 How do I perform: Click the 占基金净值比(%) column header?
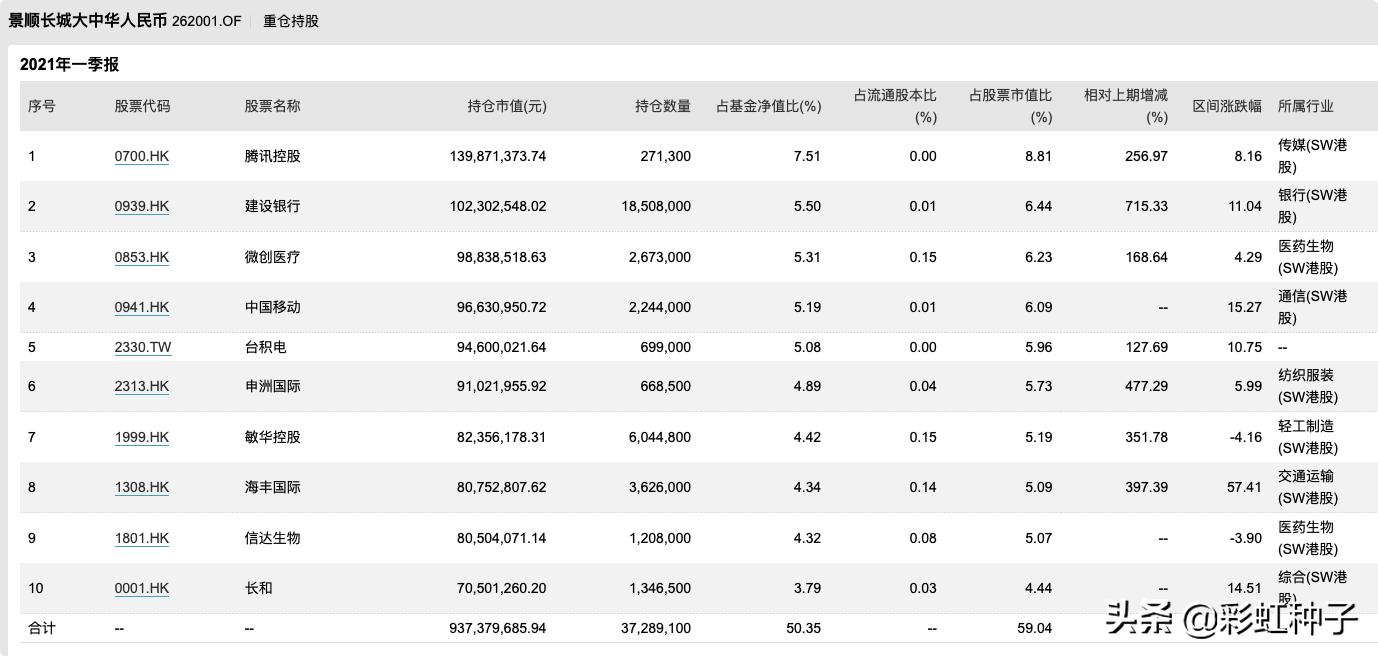click(x=768, y=106)
